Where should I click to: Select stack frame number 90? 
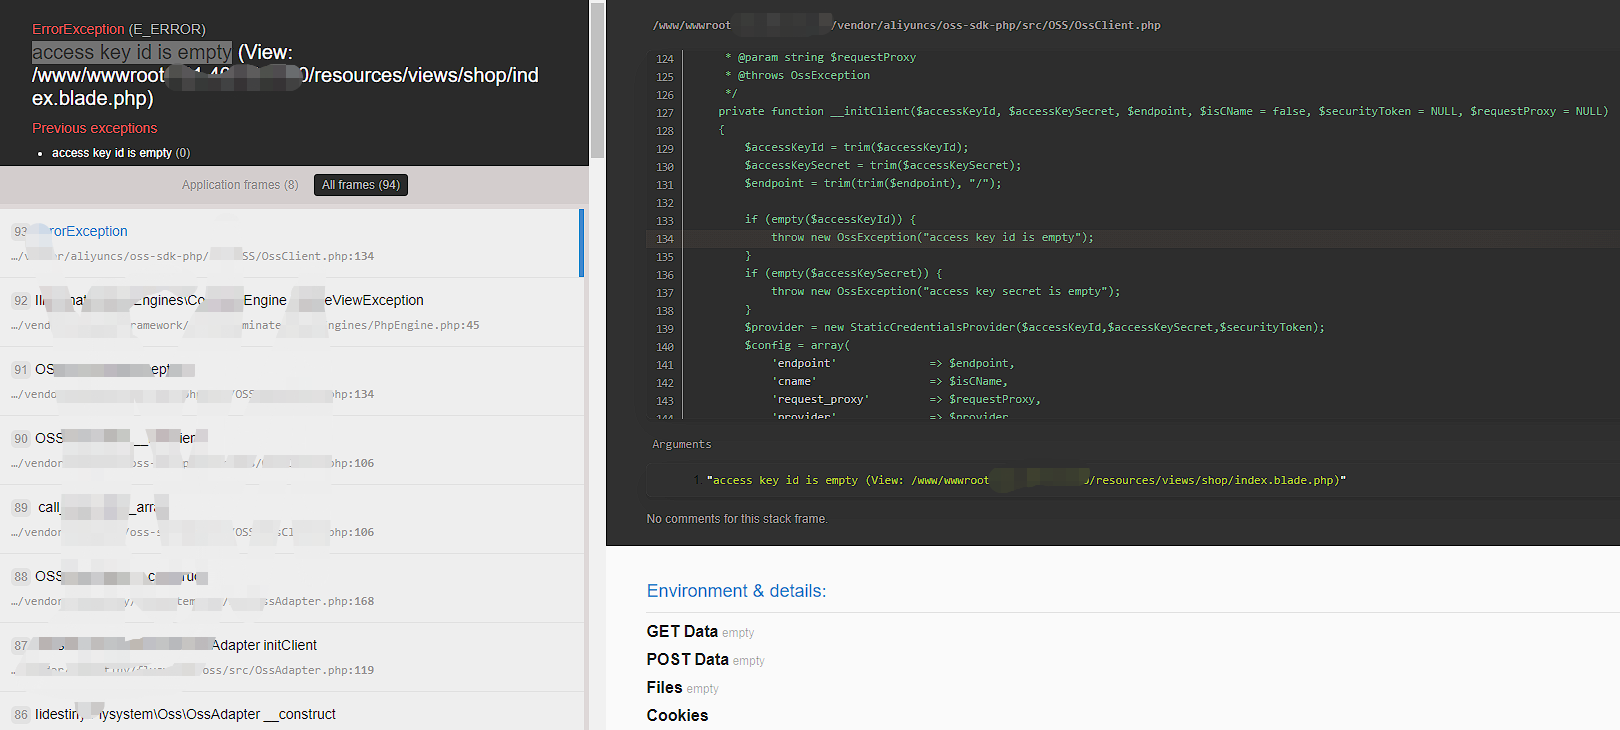pyautogui.click(x=292, y=450)
